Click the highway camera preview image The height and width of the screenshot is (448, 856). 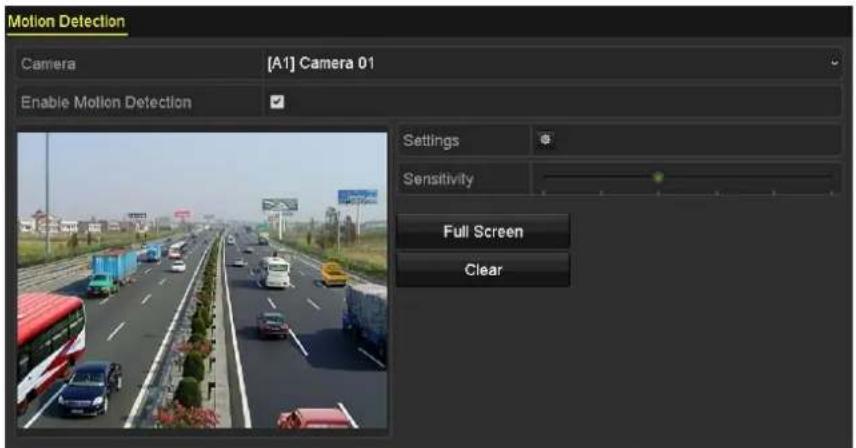pyautogui.click(x=203, y=280)
